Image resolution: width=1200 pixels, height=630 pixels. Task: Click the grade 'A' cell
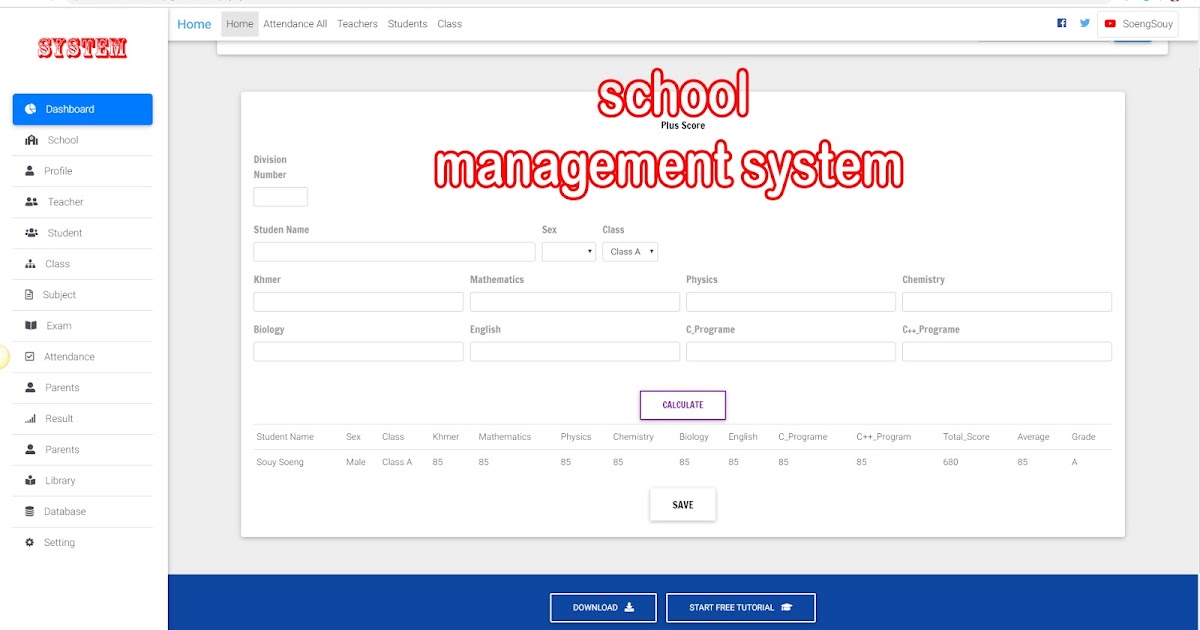tap(1075, 462)
